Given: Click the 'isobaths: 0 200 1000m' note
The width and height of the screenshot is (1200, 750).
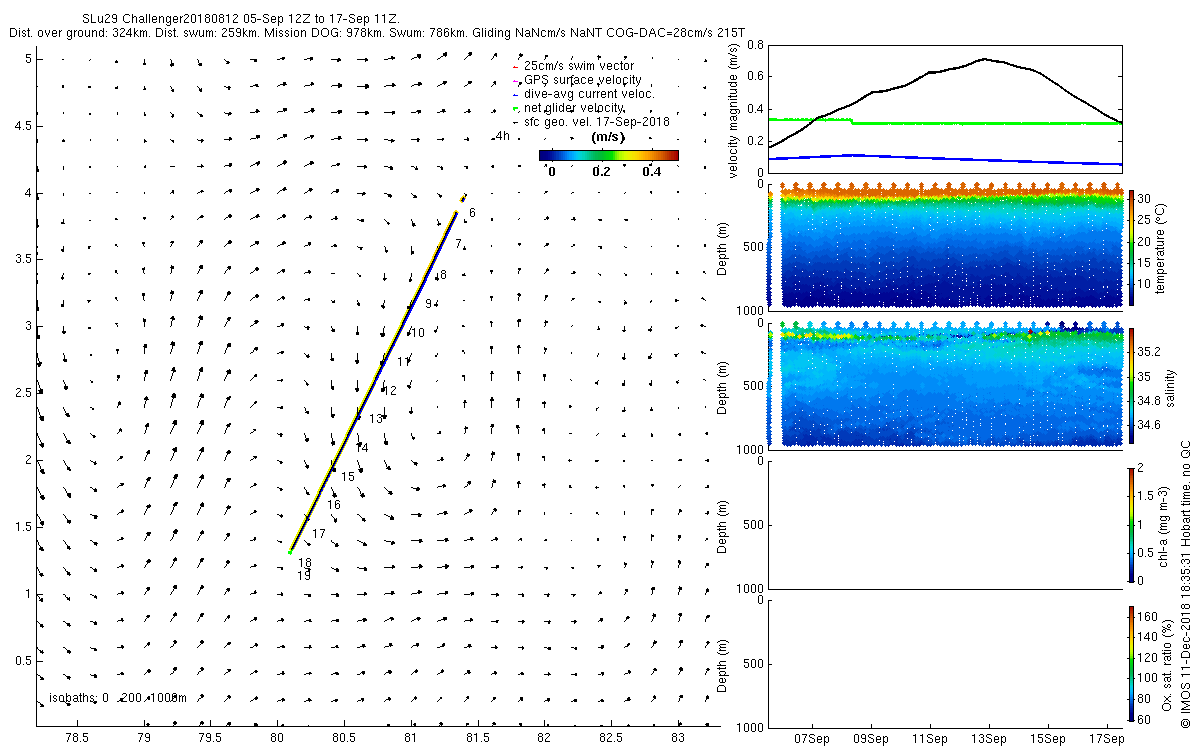Looking at the screenshot, I should coord(118,697).
